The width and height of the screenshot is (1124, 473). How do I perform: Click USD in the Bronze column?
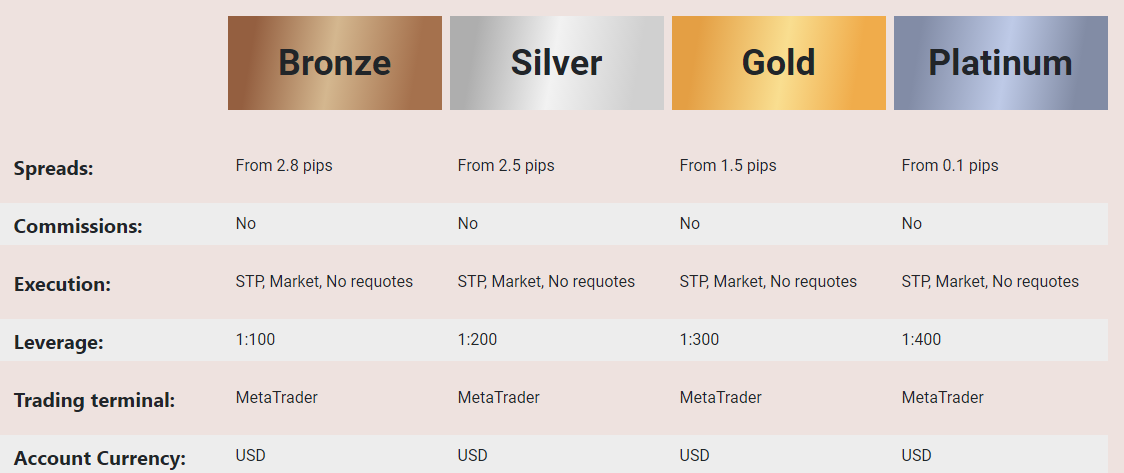coord(251,455)
